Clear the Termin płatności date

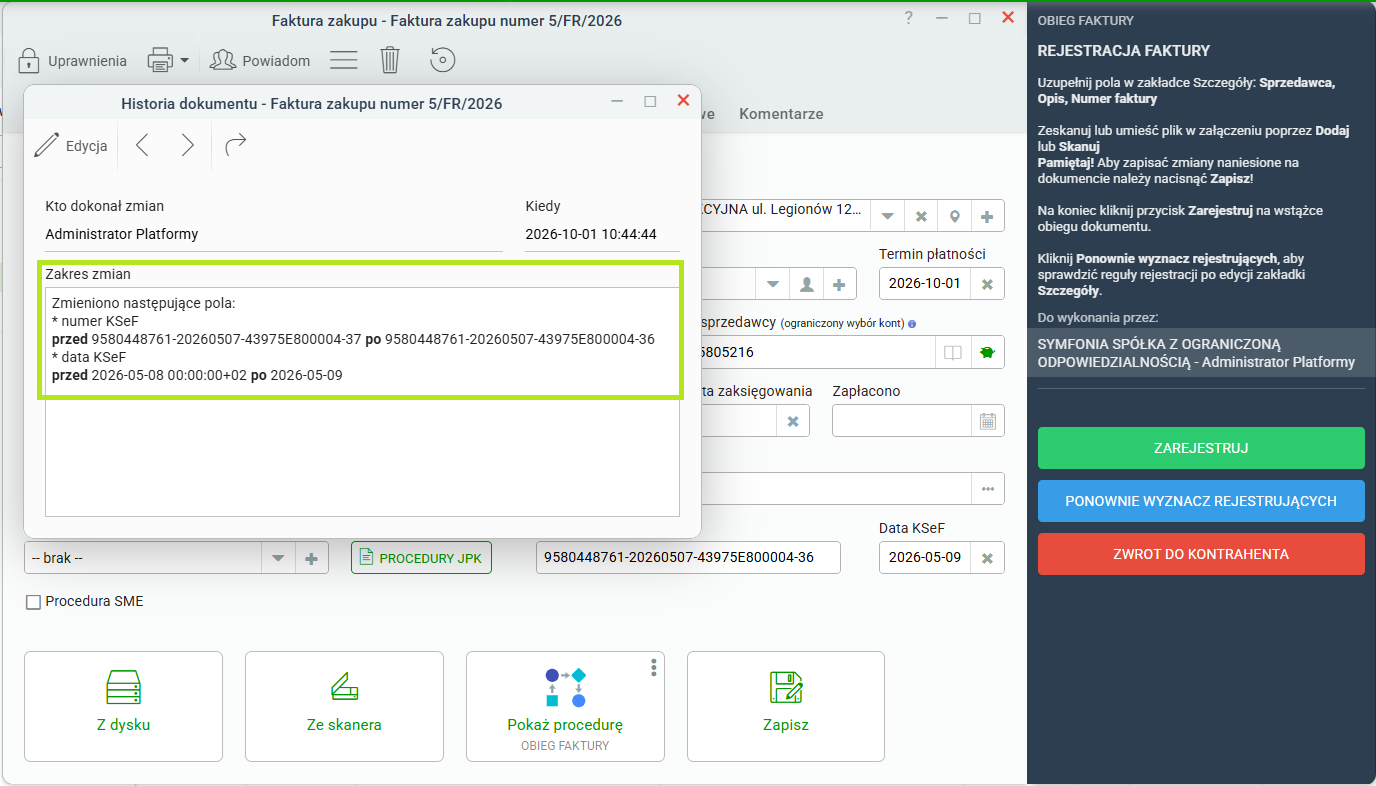(x=987, y=284)
